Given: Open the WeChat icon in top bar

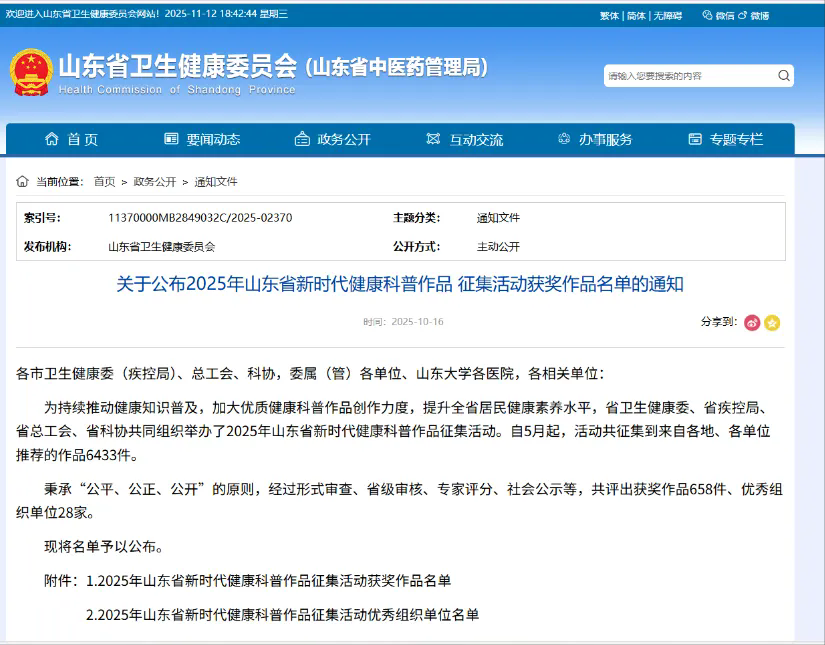Looking at the screenshot, I should (718, 16).
